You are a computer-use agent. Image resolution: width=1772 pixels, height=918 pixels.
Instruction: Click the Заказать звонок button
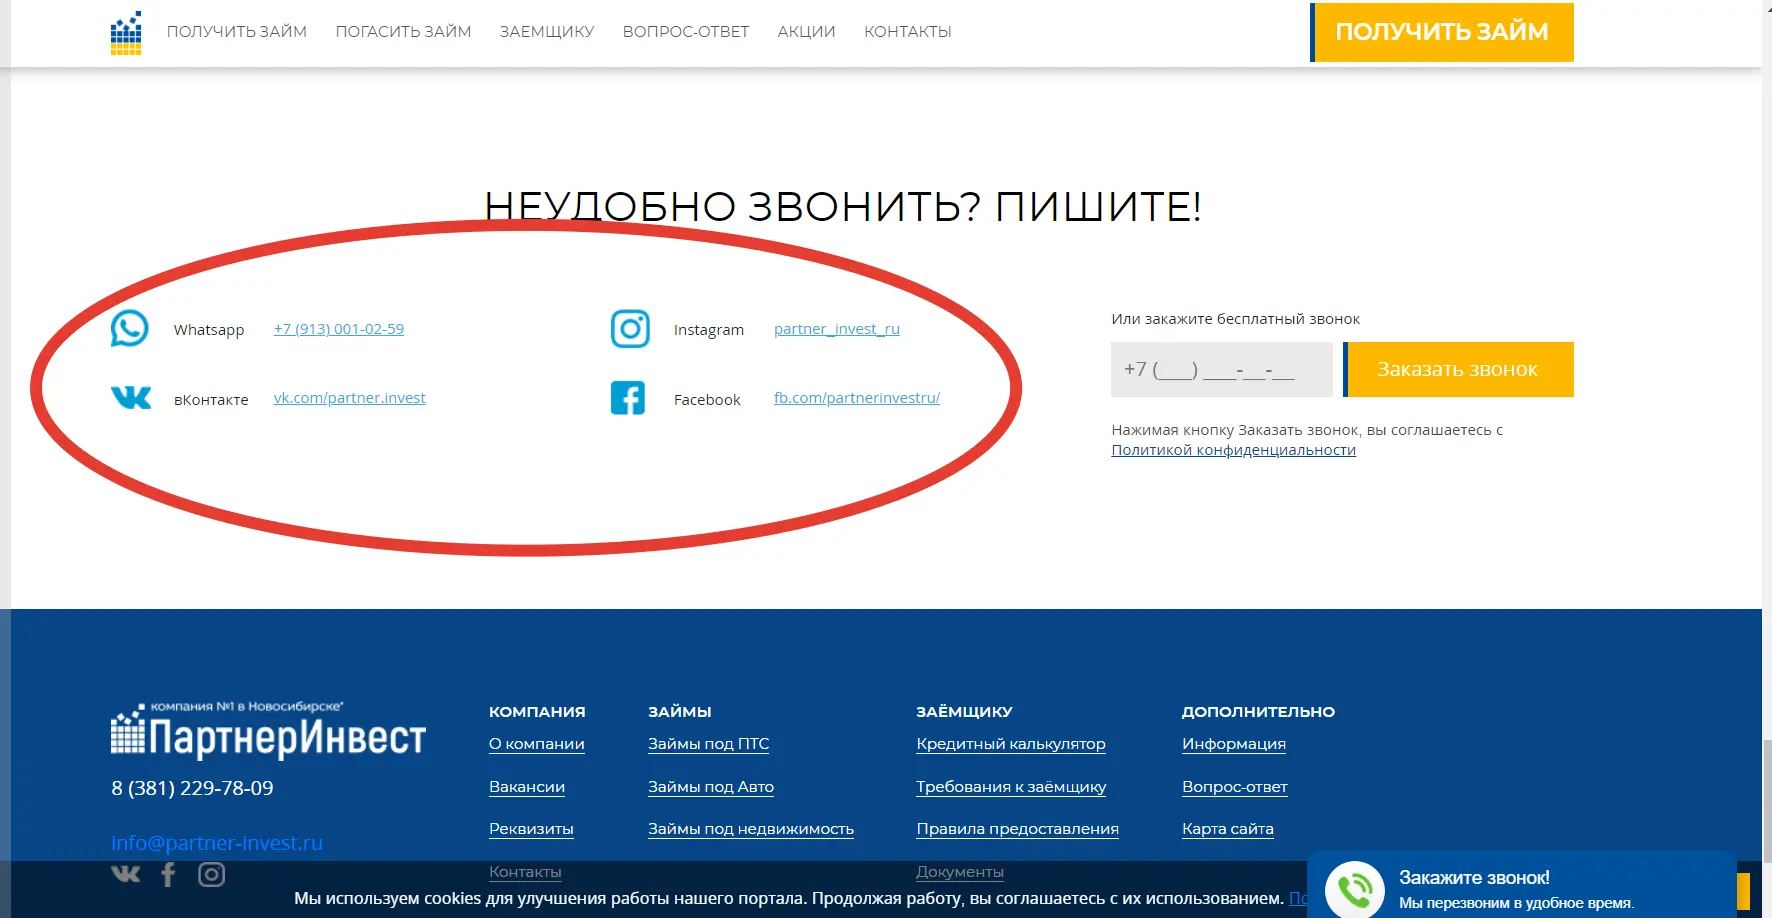(1458, 369)
